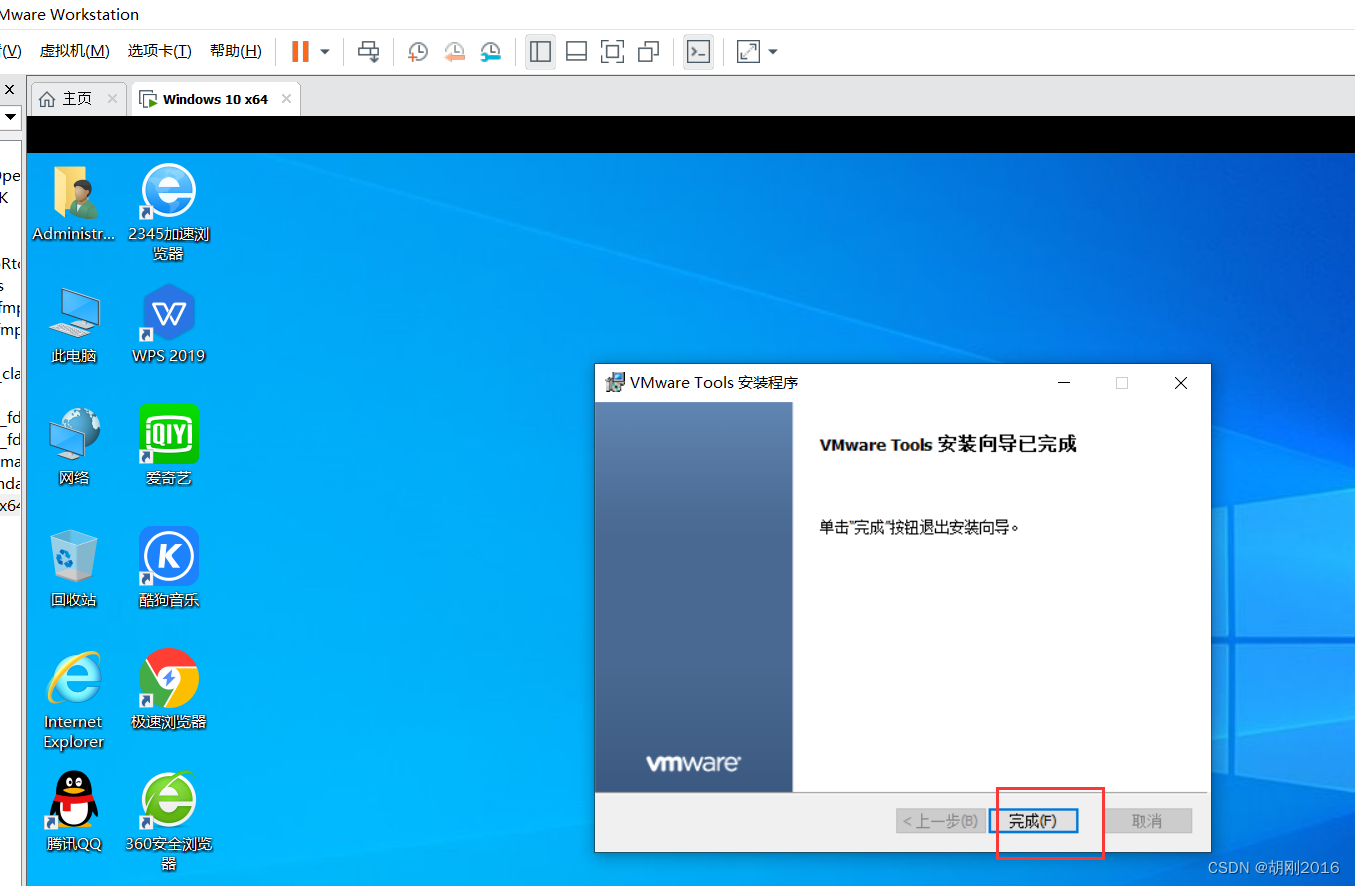The image size is (1355, 886).
Task: Open the power options dropdown beside pause
Action: coord(325,51)
